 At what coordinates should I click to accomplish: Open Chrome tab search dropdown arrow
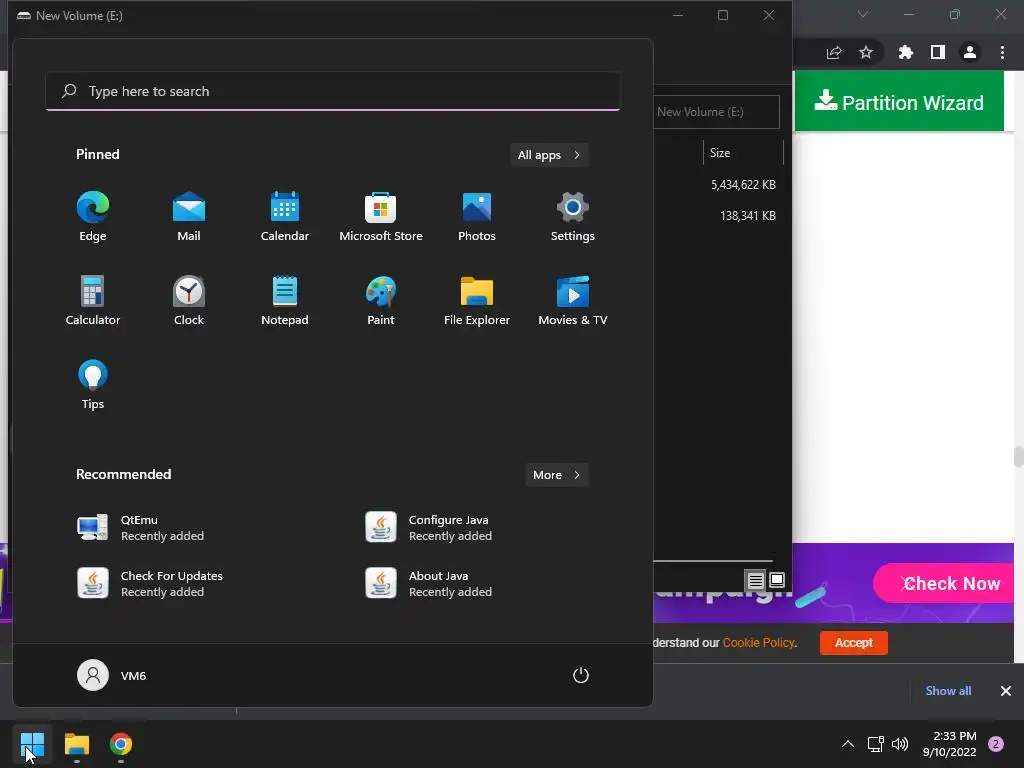(863, 14)
